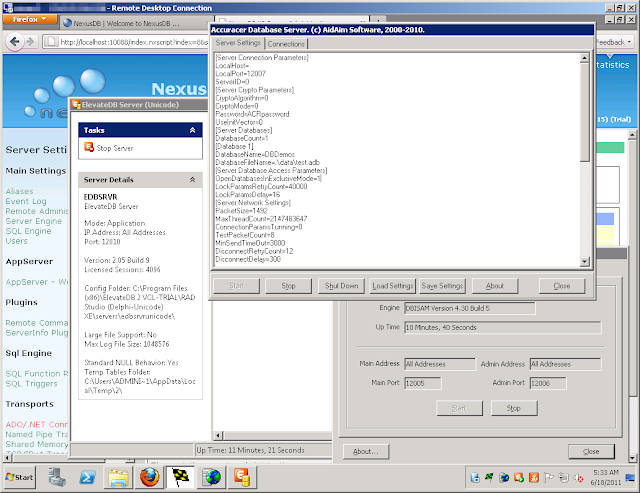Screen dimensions: 640x493
Task: Click About... in DBISAM server window
Action: point(365,451)
